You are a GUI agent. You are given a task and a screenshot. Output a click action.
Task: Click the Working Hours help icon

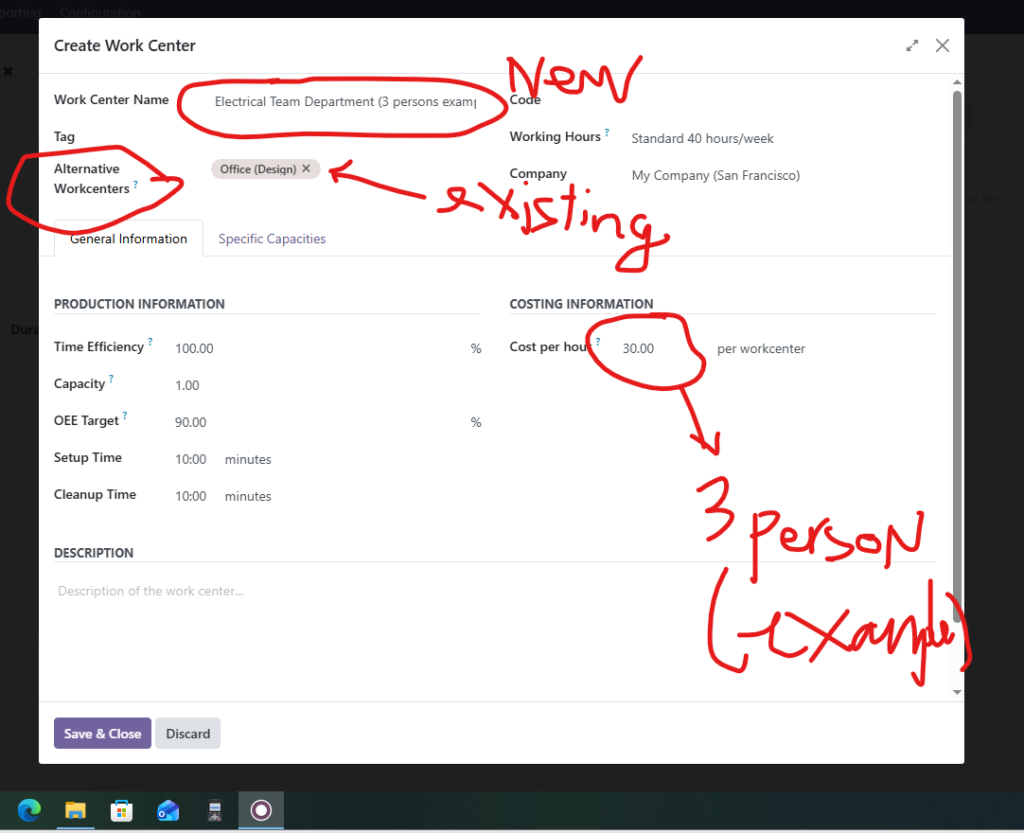(x=607, y=132)
